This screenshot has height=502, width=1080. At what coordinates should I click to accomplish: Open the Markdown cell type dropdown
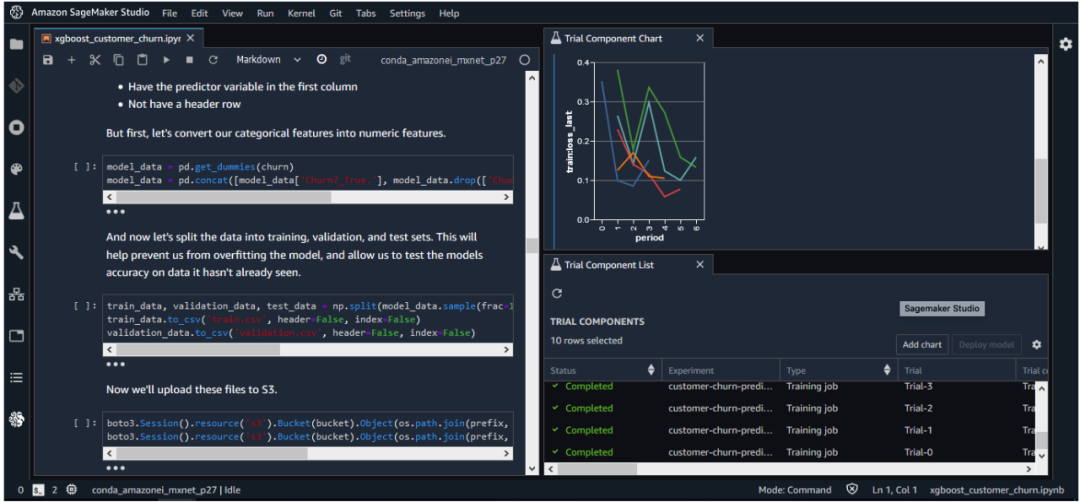click(269, 60)
